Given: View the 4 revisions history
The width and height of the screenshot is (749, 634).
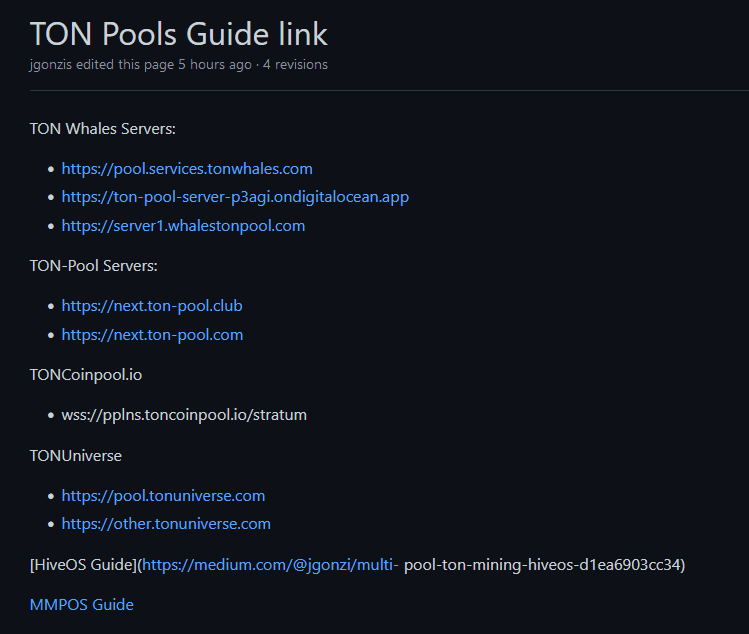Looking at the screenshot, I should [x=295, y=64].
